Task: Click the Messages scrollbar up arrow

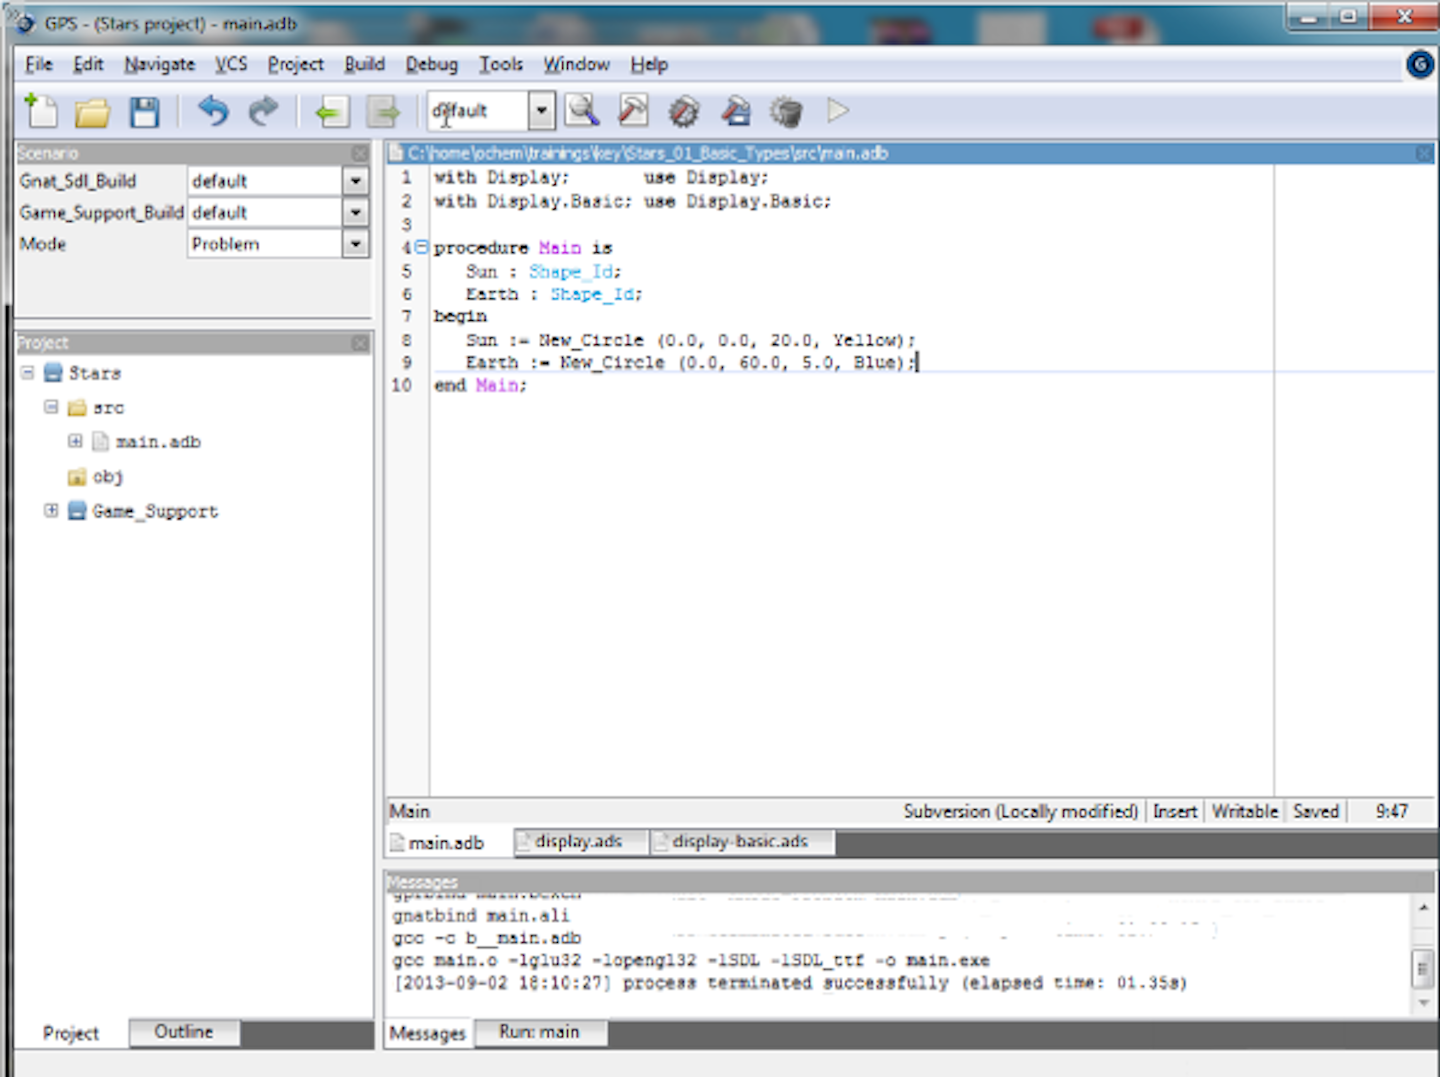Action: [1423, 907]
